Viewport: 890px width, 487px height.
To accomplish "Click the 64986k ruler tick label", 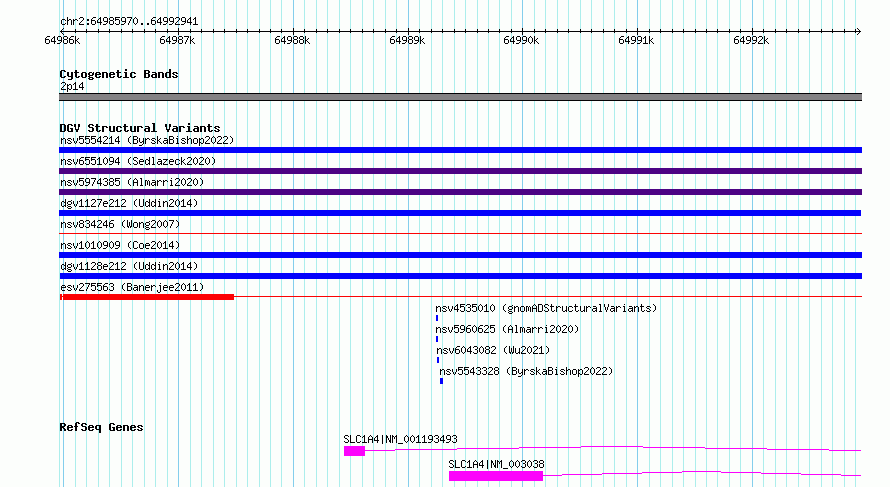I will (x=62, y=41).
